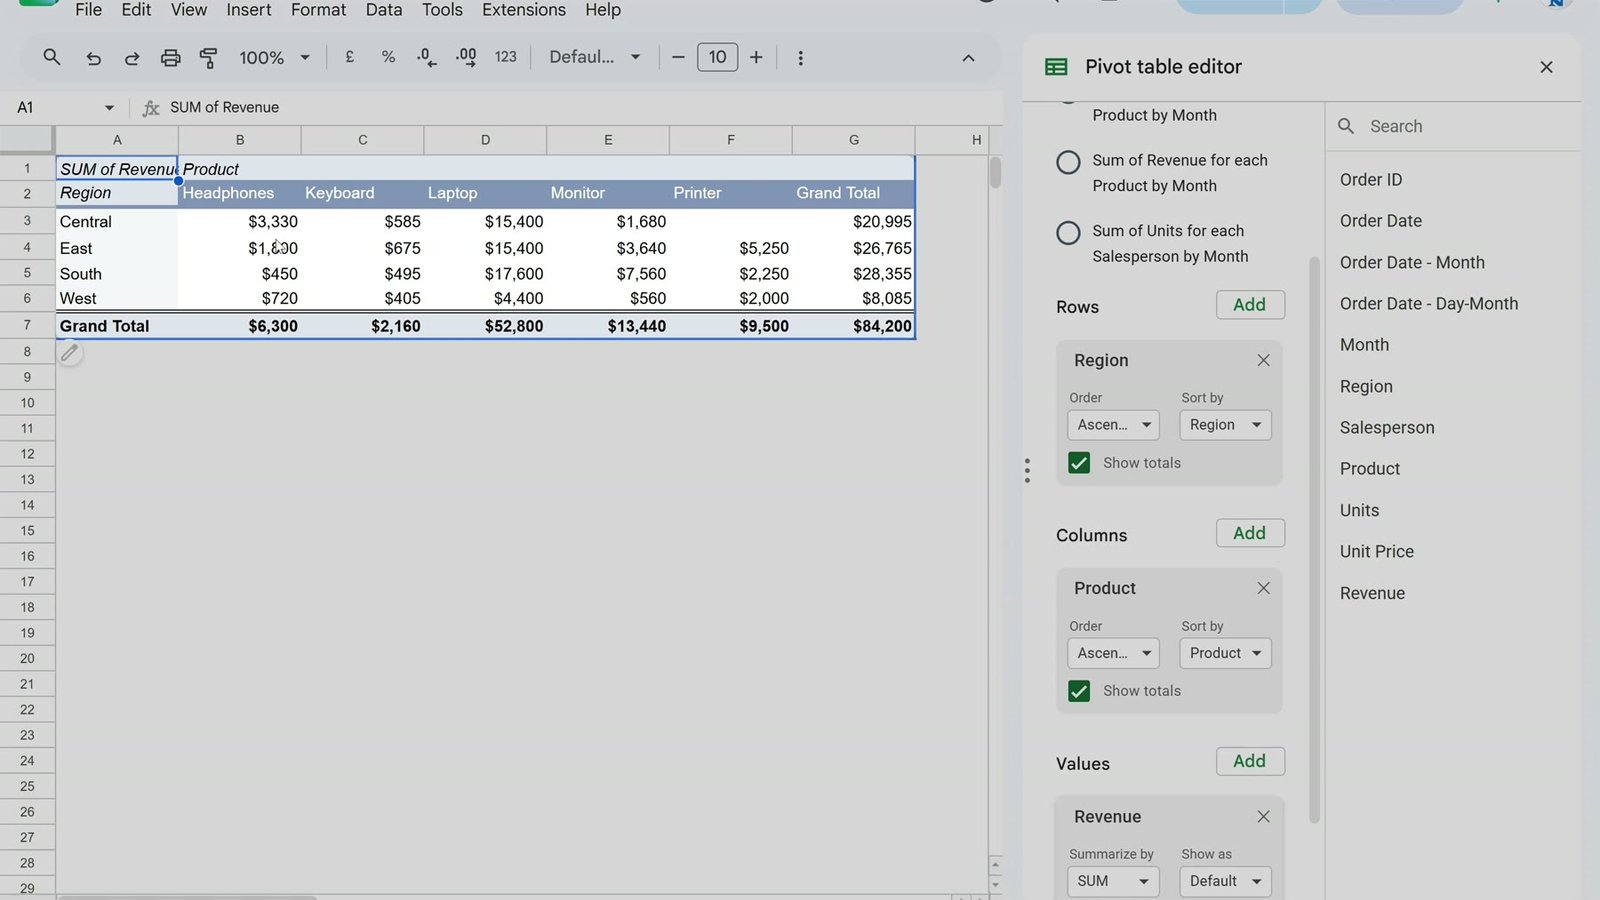Select the Paint format tool
The image size is (1600, 900).
click(x=208, y=58)
